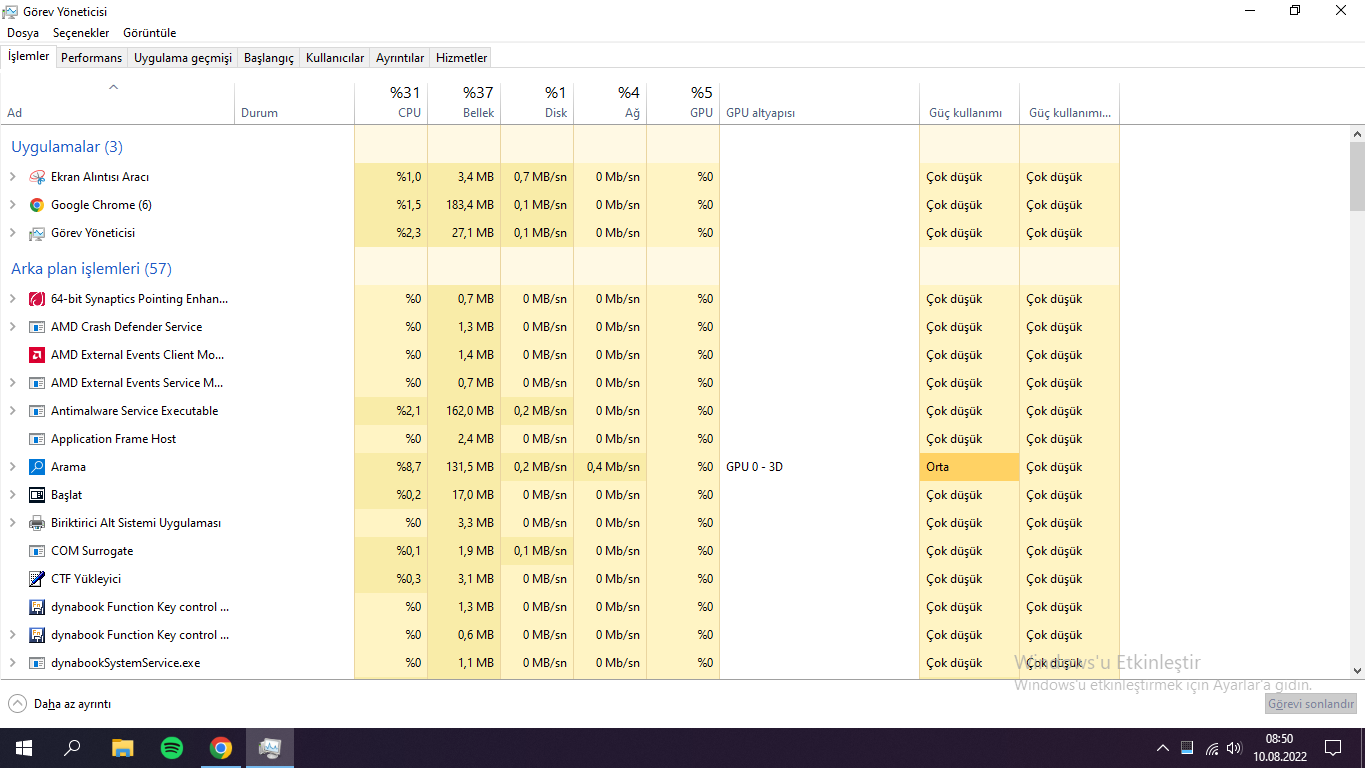Viewport: 1365px width, 768px height.
Task: Collapse details with Daha az ayrıntı
Action: (60, 704)
